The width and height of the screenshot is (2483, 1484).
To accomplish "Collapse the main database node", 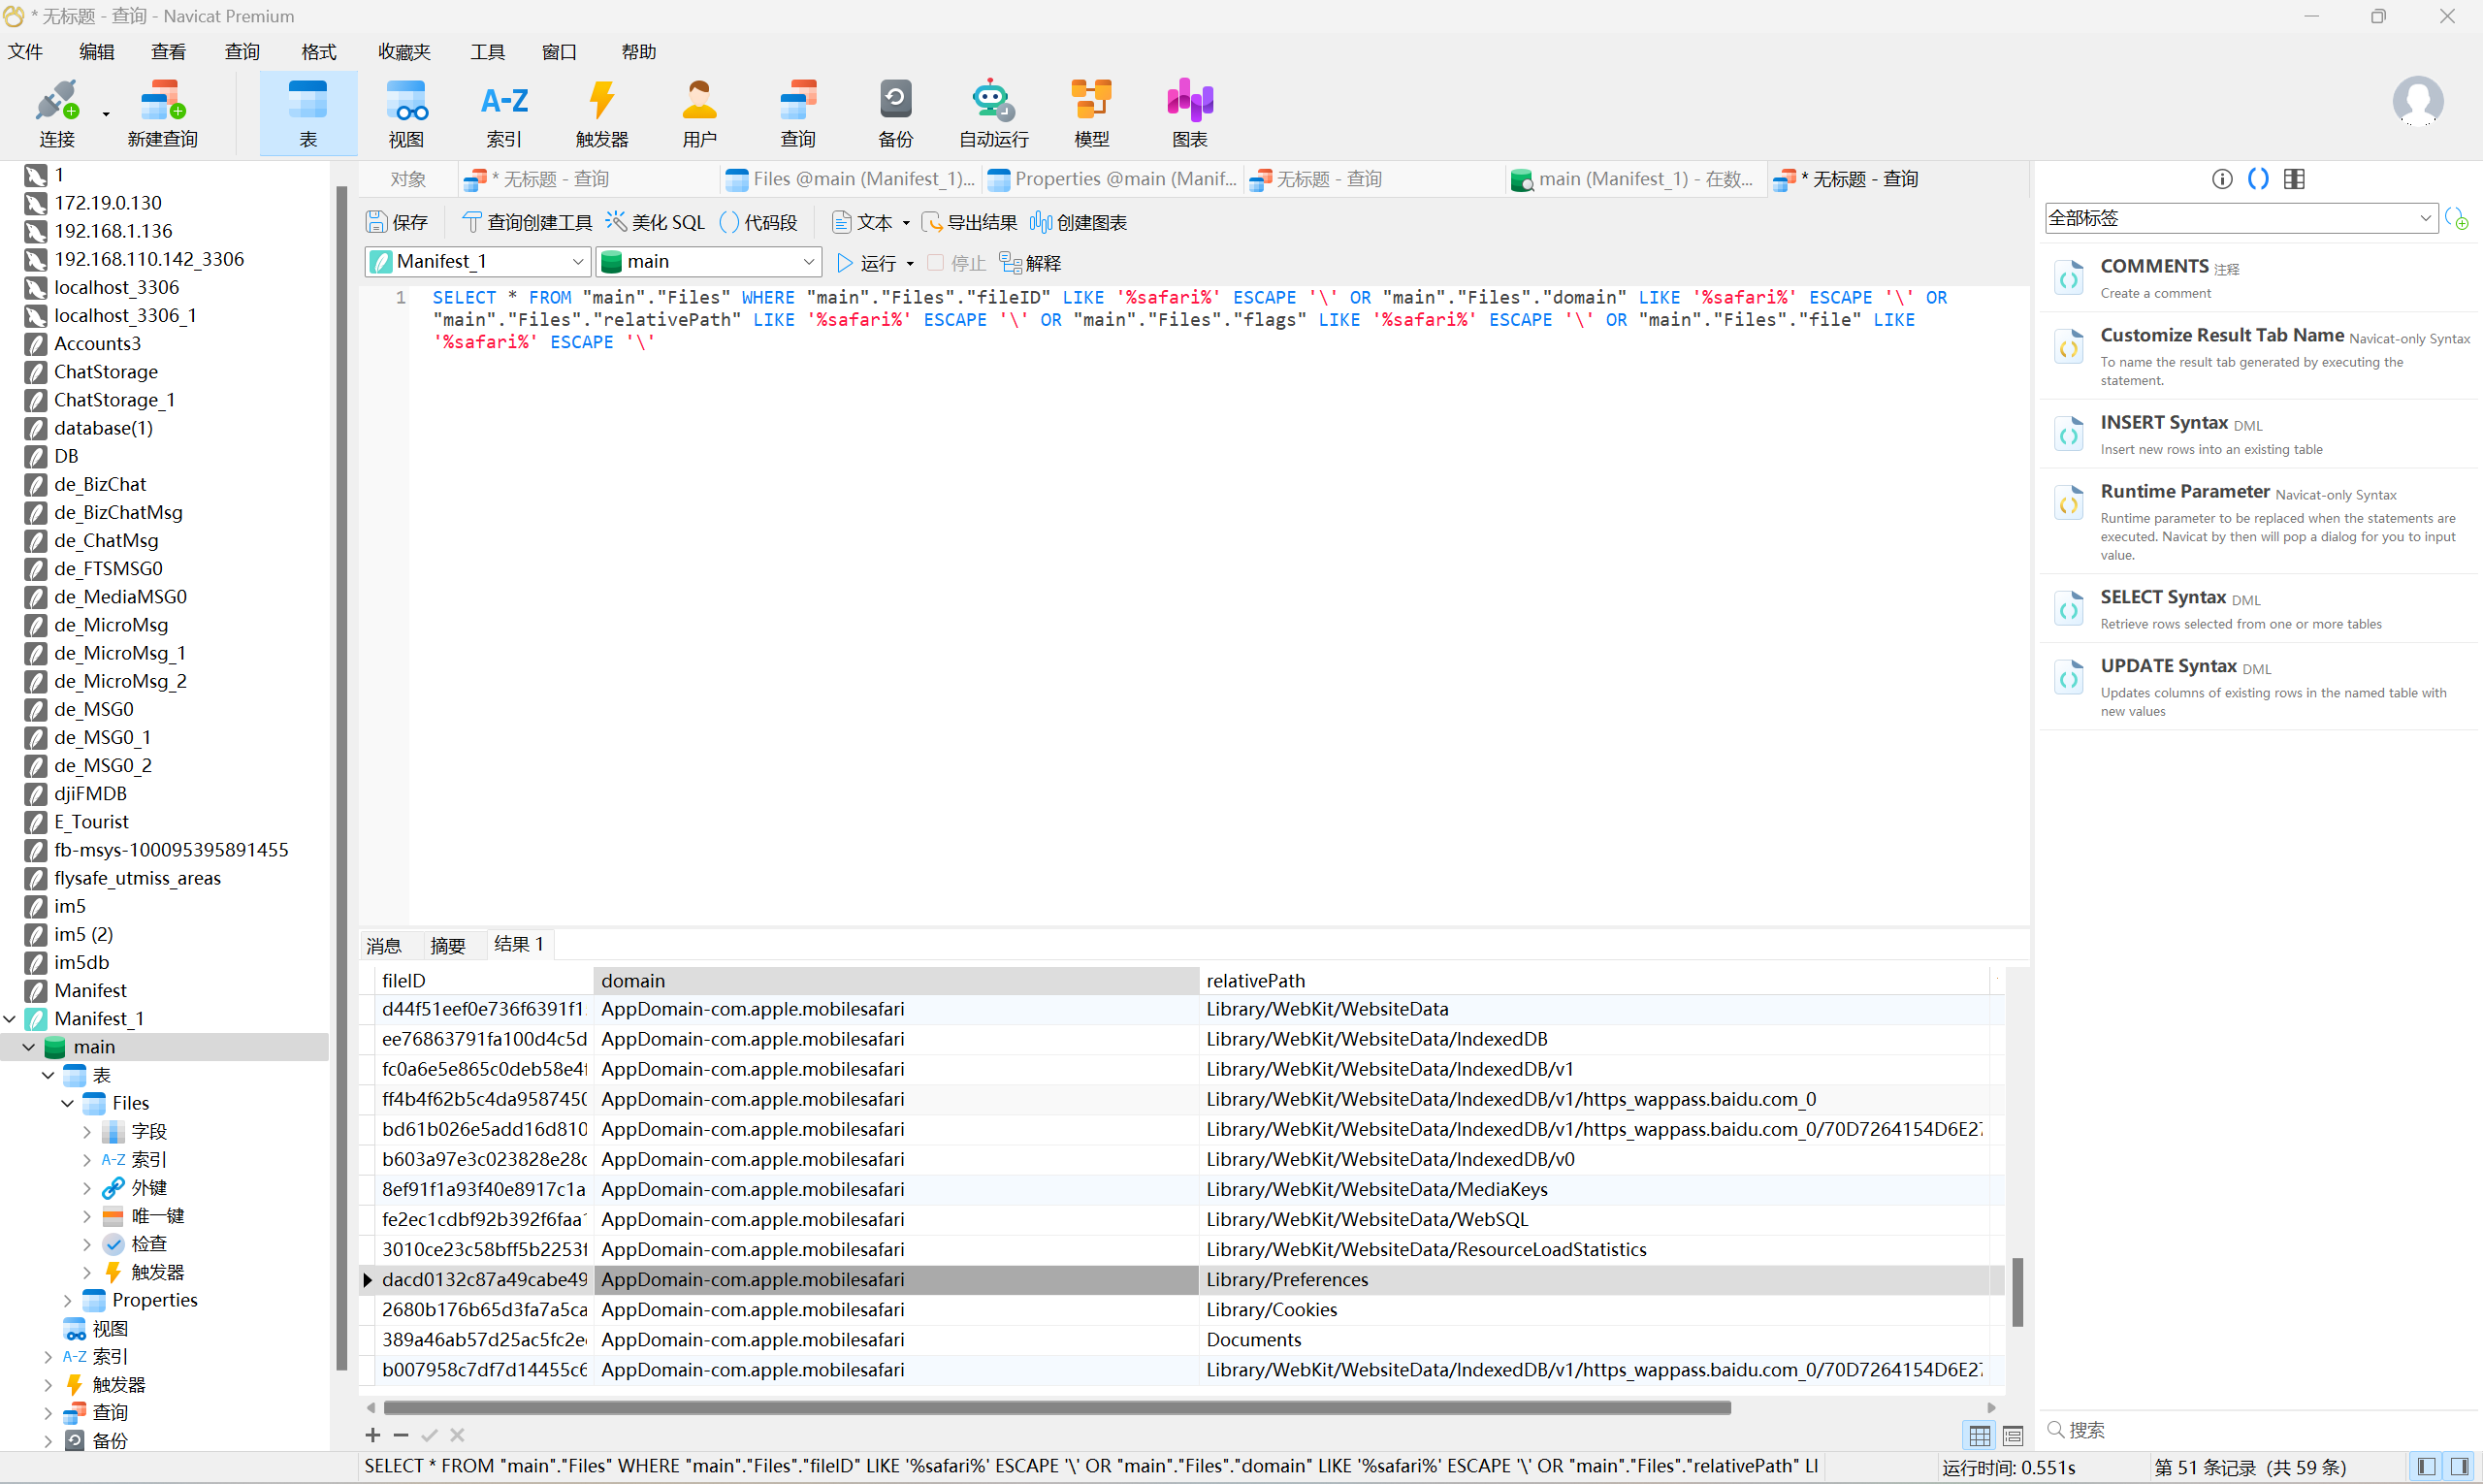I will coord(29,1047).
